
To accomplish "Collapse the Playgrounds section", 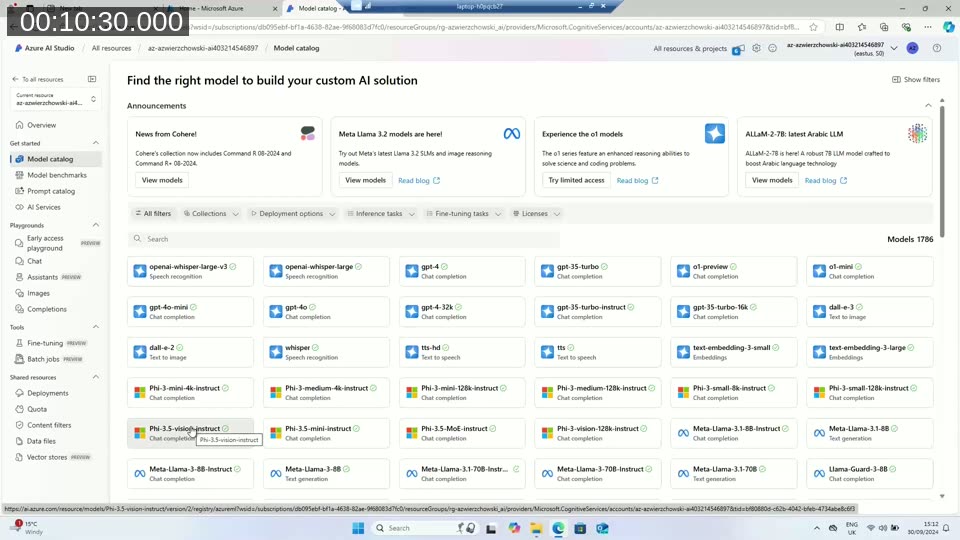I will point(96,225).
